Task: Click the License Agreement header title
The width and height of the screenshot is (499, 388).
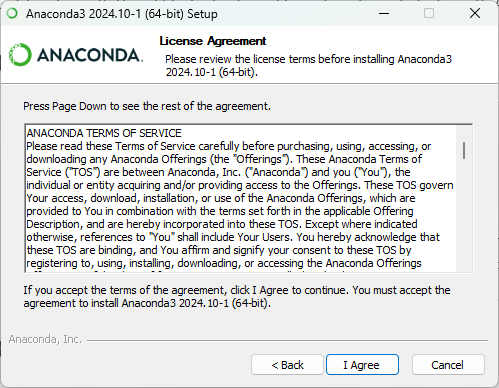Action: [x=213, y=41]
